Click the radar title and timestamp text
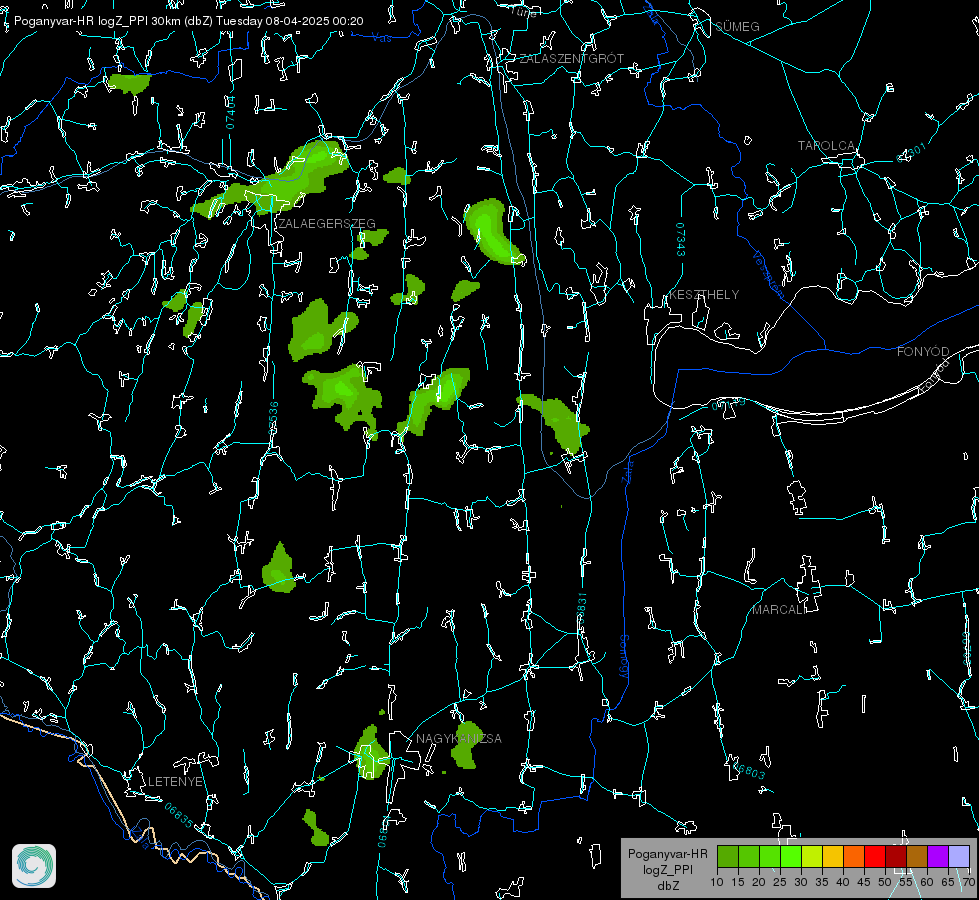979x900 pixels. 189,21
